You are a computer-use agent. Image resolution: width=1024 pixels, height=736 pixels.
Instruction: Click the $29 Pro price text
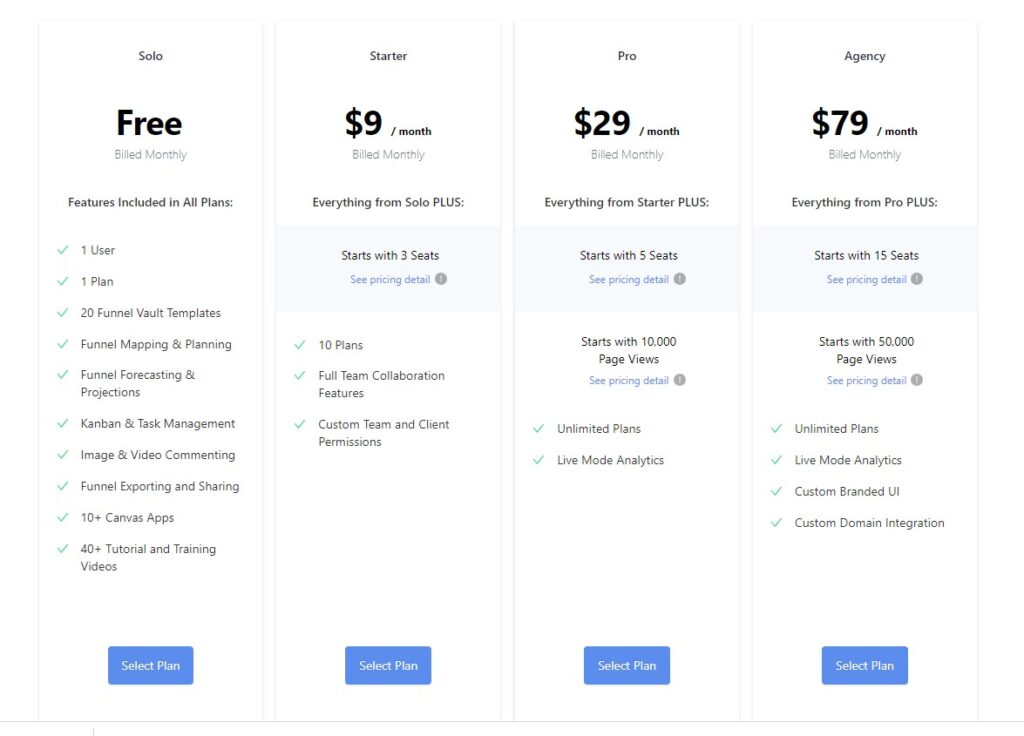click(x=602, y=123)
